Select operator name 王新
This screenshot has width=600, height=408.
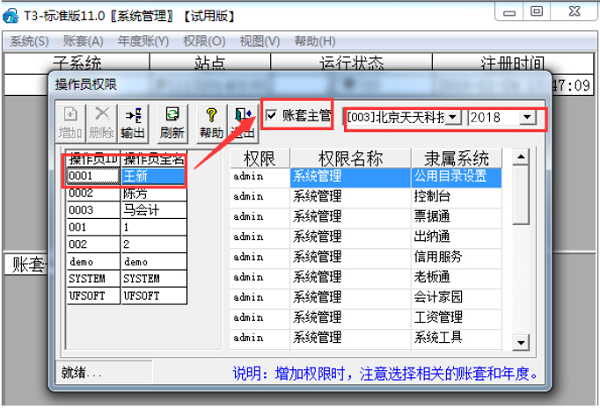pos(153,176)
